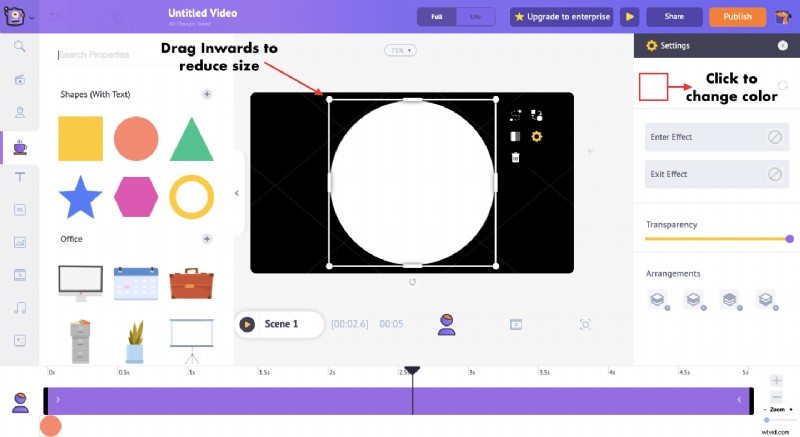Open the music library sidebar icon
Viewport: 800px width, 437px height.
20,307
